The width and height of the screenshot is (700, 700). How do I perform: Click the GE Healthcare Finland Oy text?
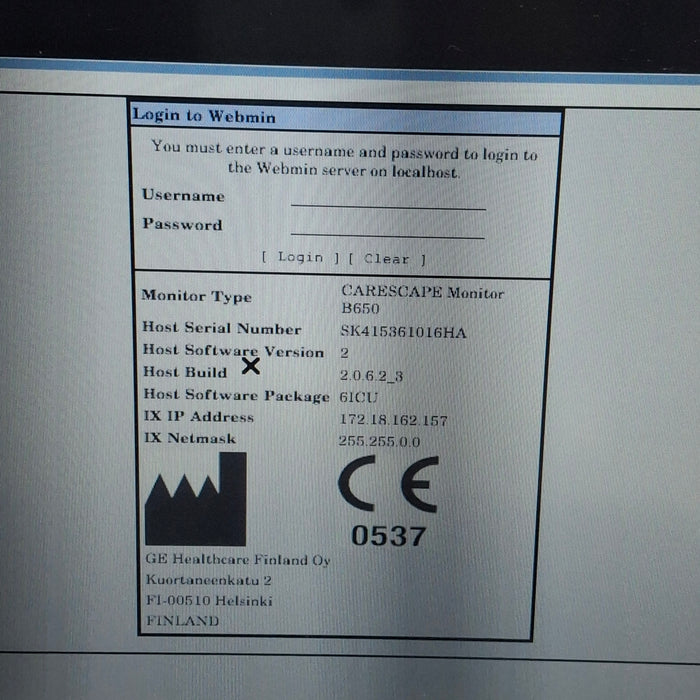click(237, 560)
